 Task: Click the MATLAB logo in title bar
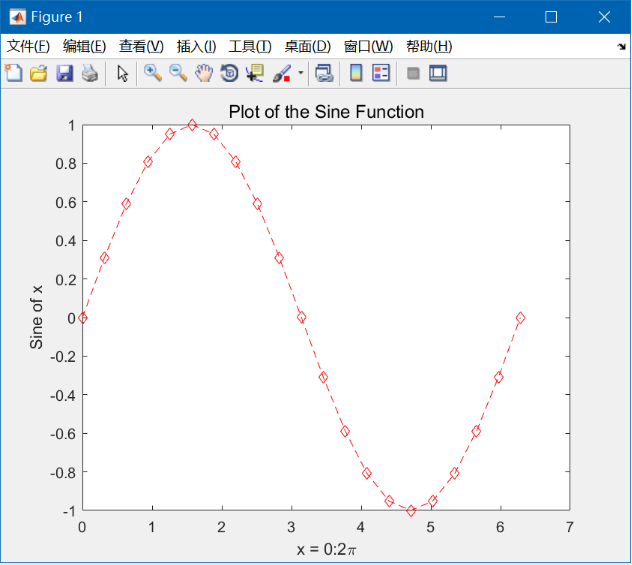17,17
